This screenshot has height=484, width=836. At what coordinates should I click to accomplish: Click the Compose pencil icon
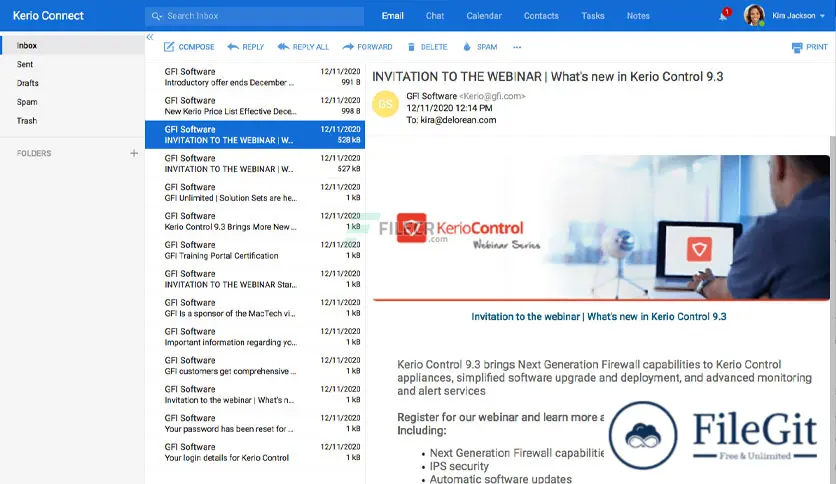point(169,47)
